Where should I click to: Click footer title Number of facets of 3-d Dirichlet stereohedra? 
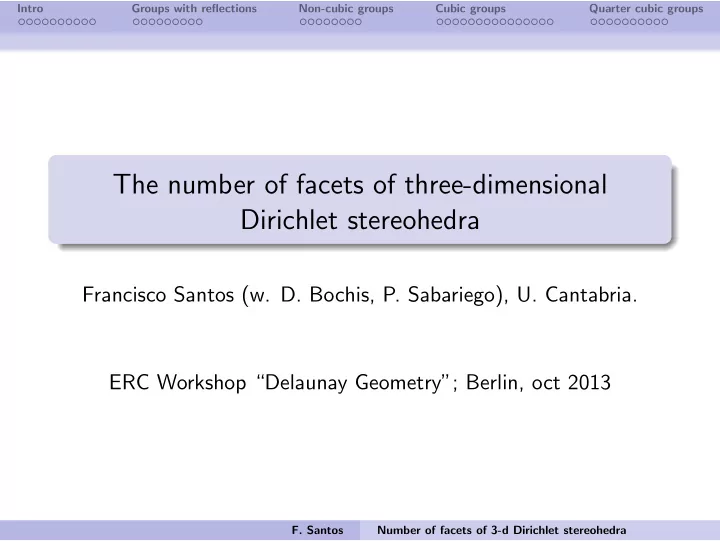[501, 530]
